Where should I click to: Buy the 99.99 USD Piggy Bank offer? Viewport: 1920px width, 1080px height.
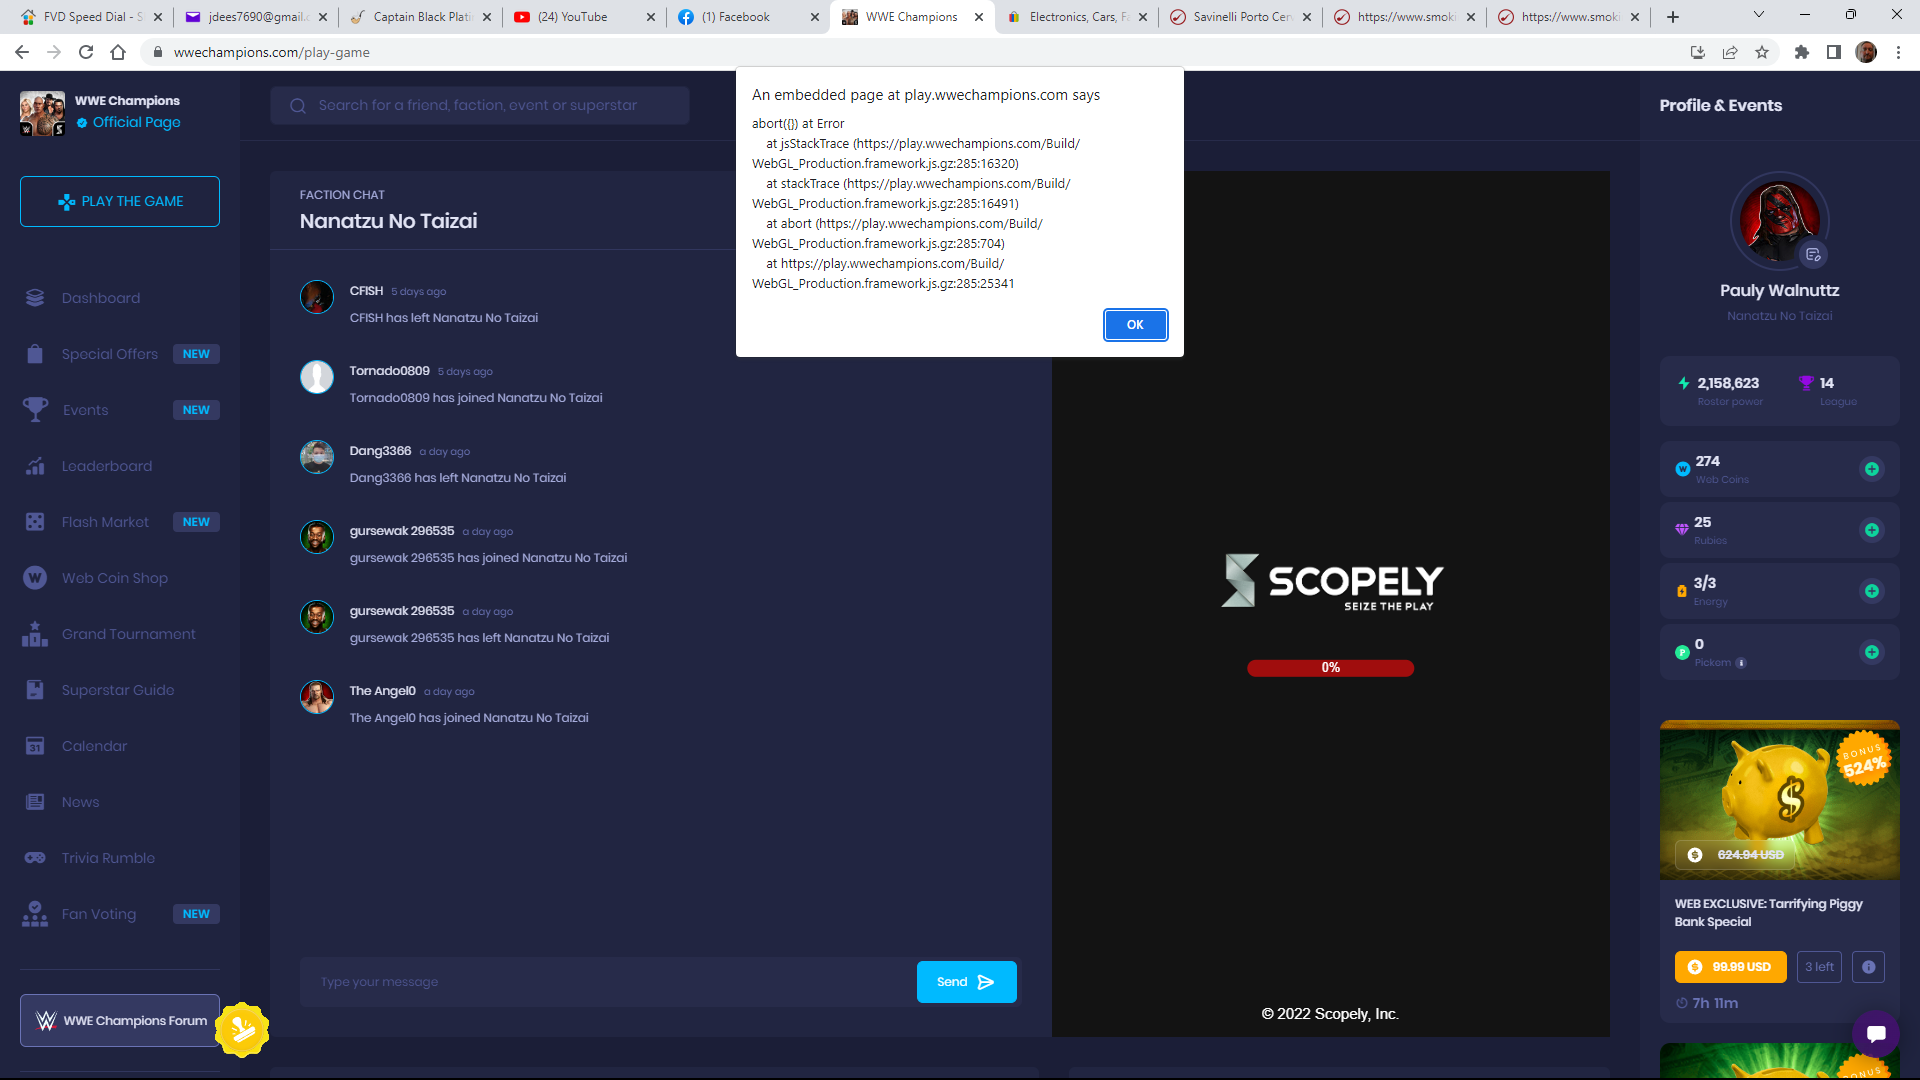click(1730, 967)
